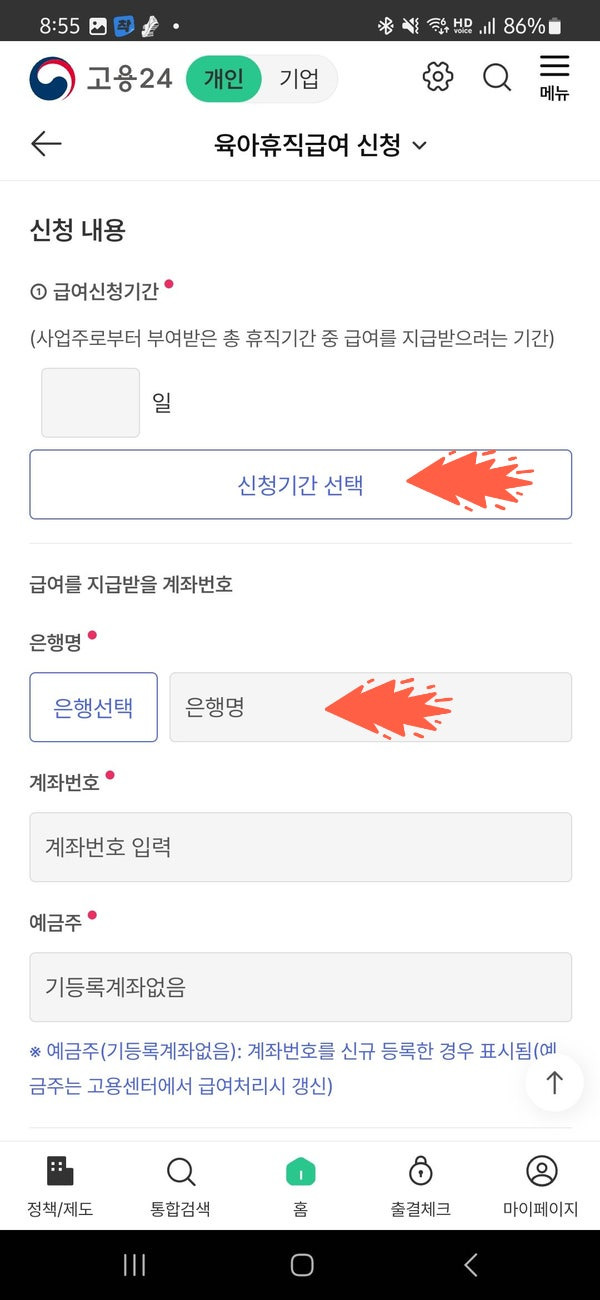The height and width of the screenshot is (1300, 600).
Task: Go to 홈 in bottom navigation
Action: coord(300,1186)
